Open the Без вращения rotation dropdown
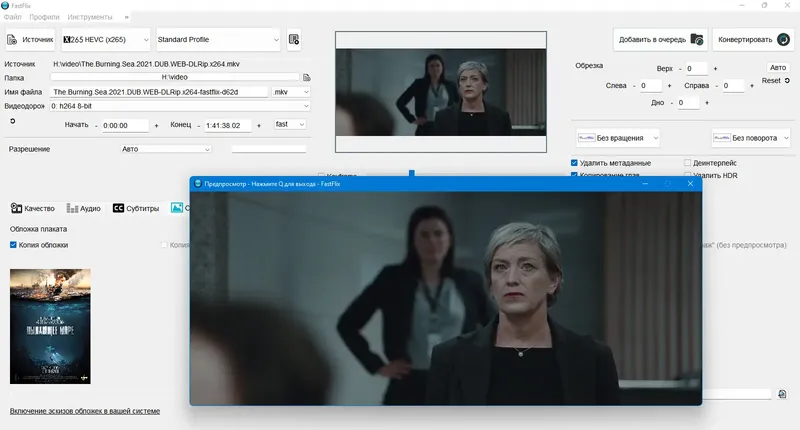 tap(618, 138)
